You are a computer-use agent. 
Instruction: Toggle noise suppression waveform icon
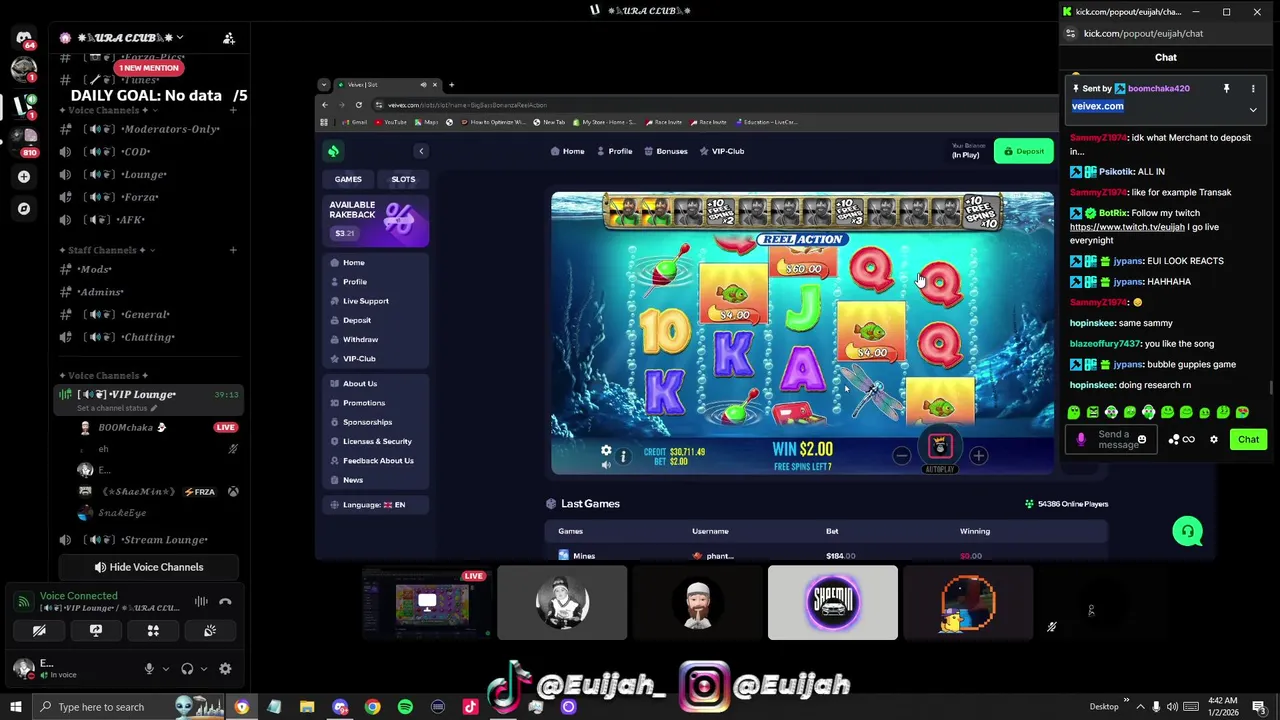point(201,601)
